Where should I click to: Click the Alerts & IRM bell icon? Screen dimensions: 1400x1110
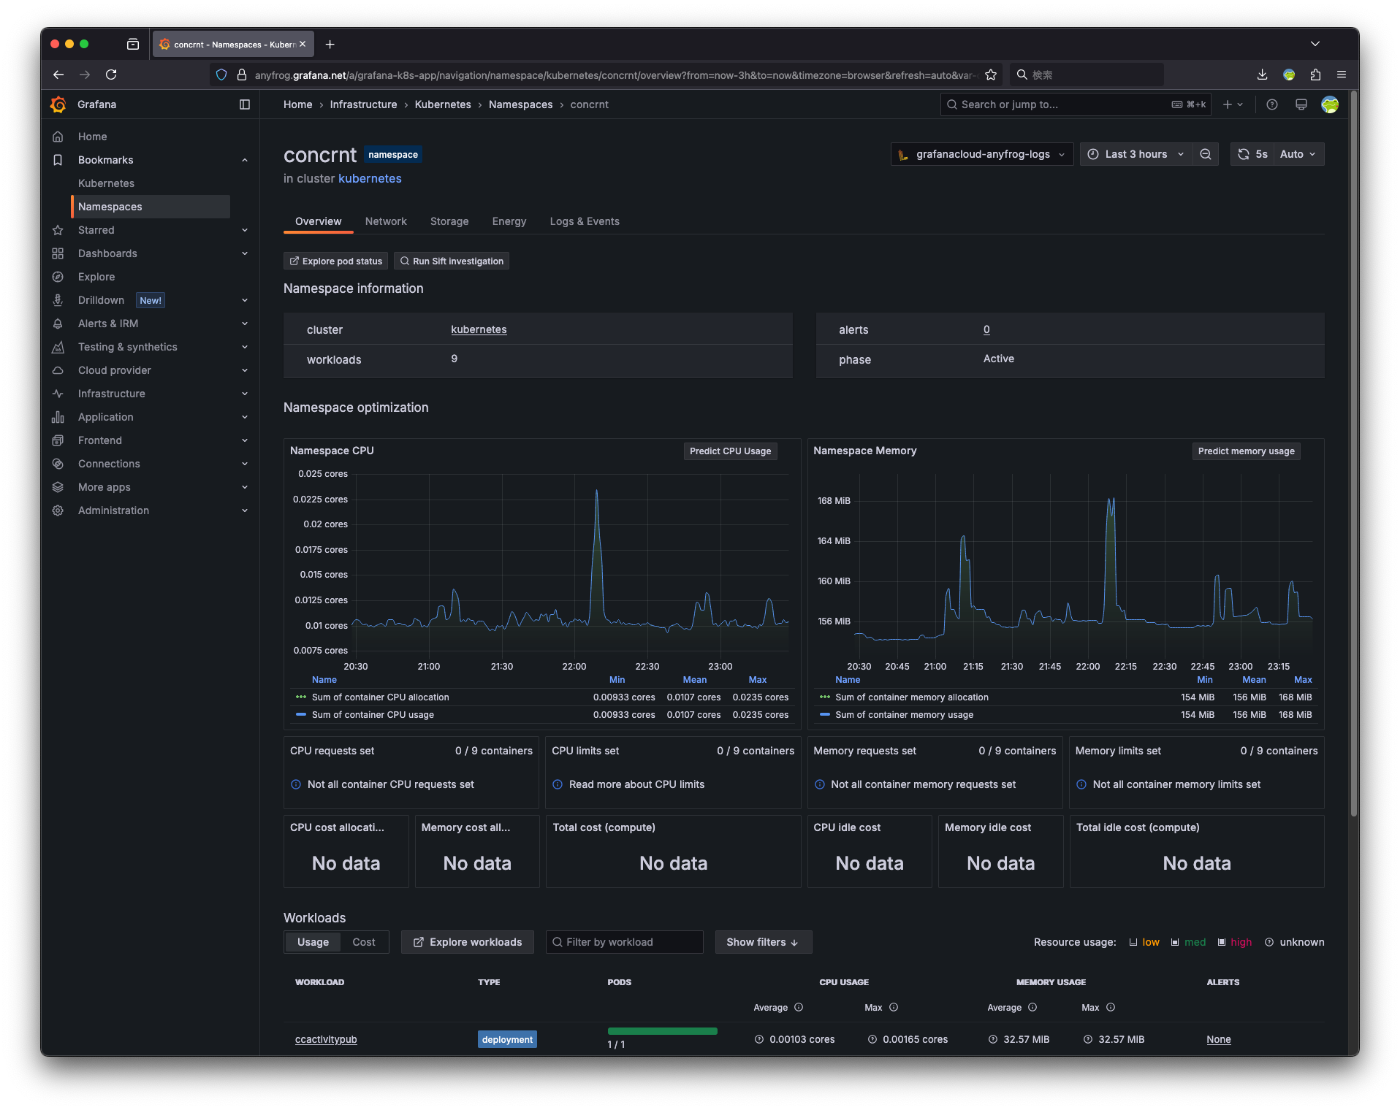(58, 324)
